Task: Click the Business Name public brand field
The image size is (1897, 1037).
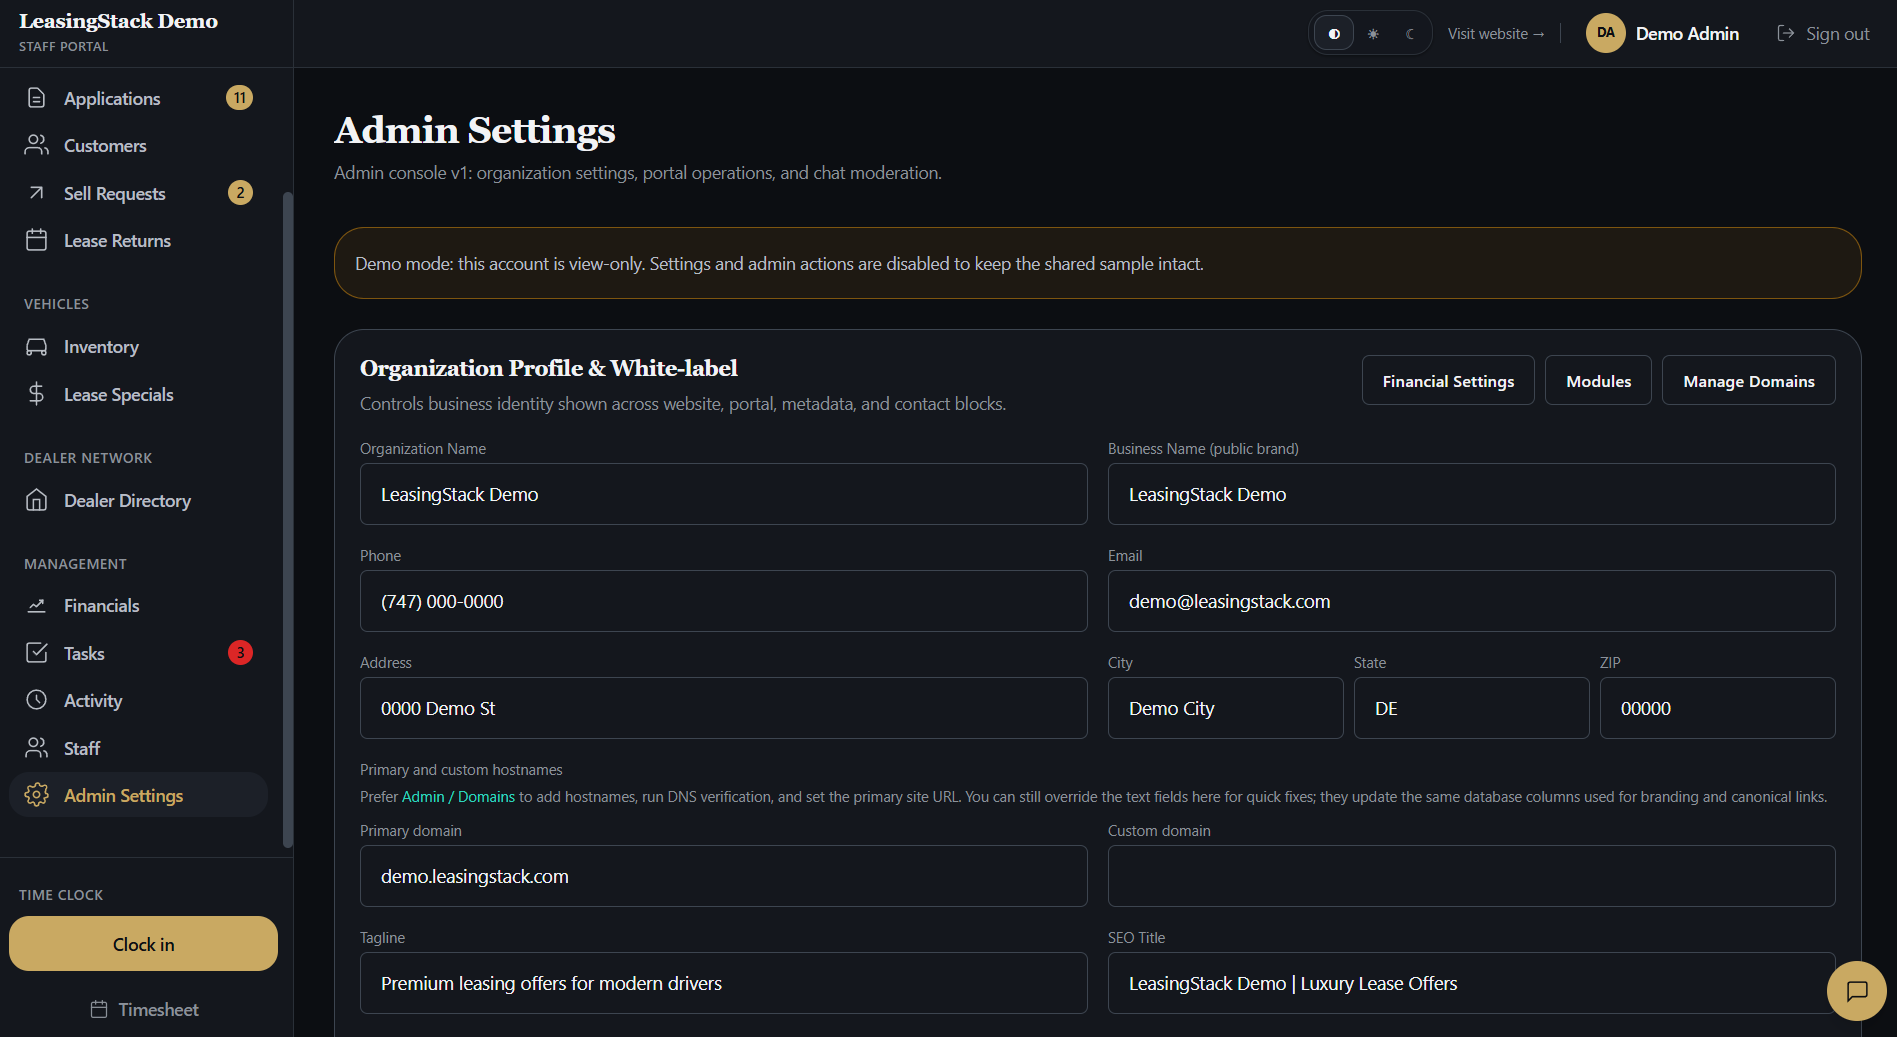Action: (1472, 494)
